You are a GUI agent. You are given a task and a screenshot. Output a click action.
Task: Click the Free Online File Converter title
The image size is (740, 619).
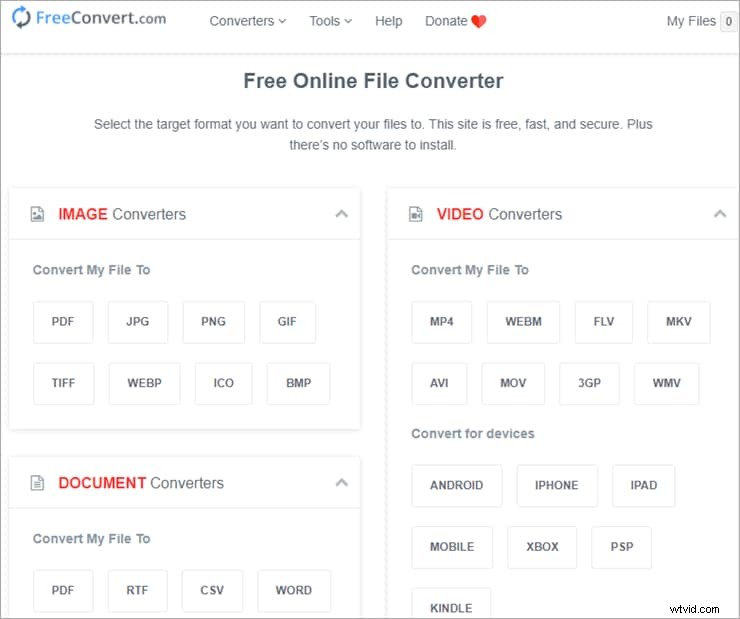point(373,81)
